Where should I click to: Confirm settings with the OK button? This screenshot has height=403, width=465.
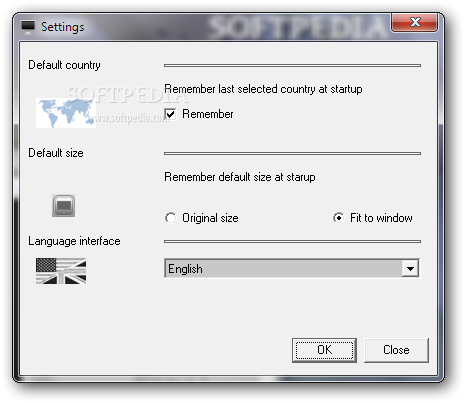click(x=324, y=350)
